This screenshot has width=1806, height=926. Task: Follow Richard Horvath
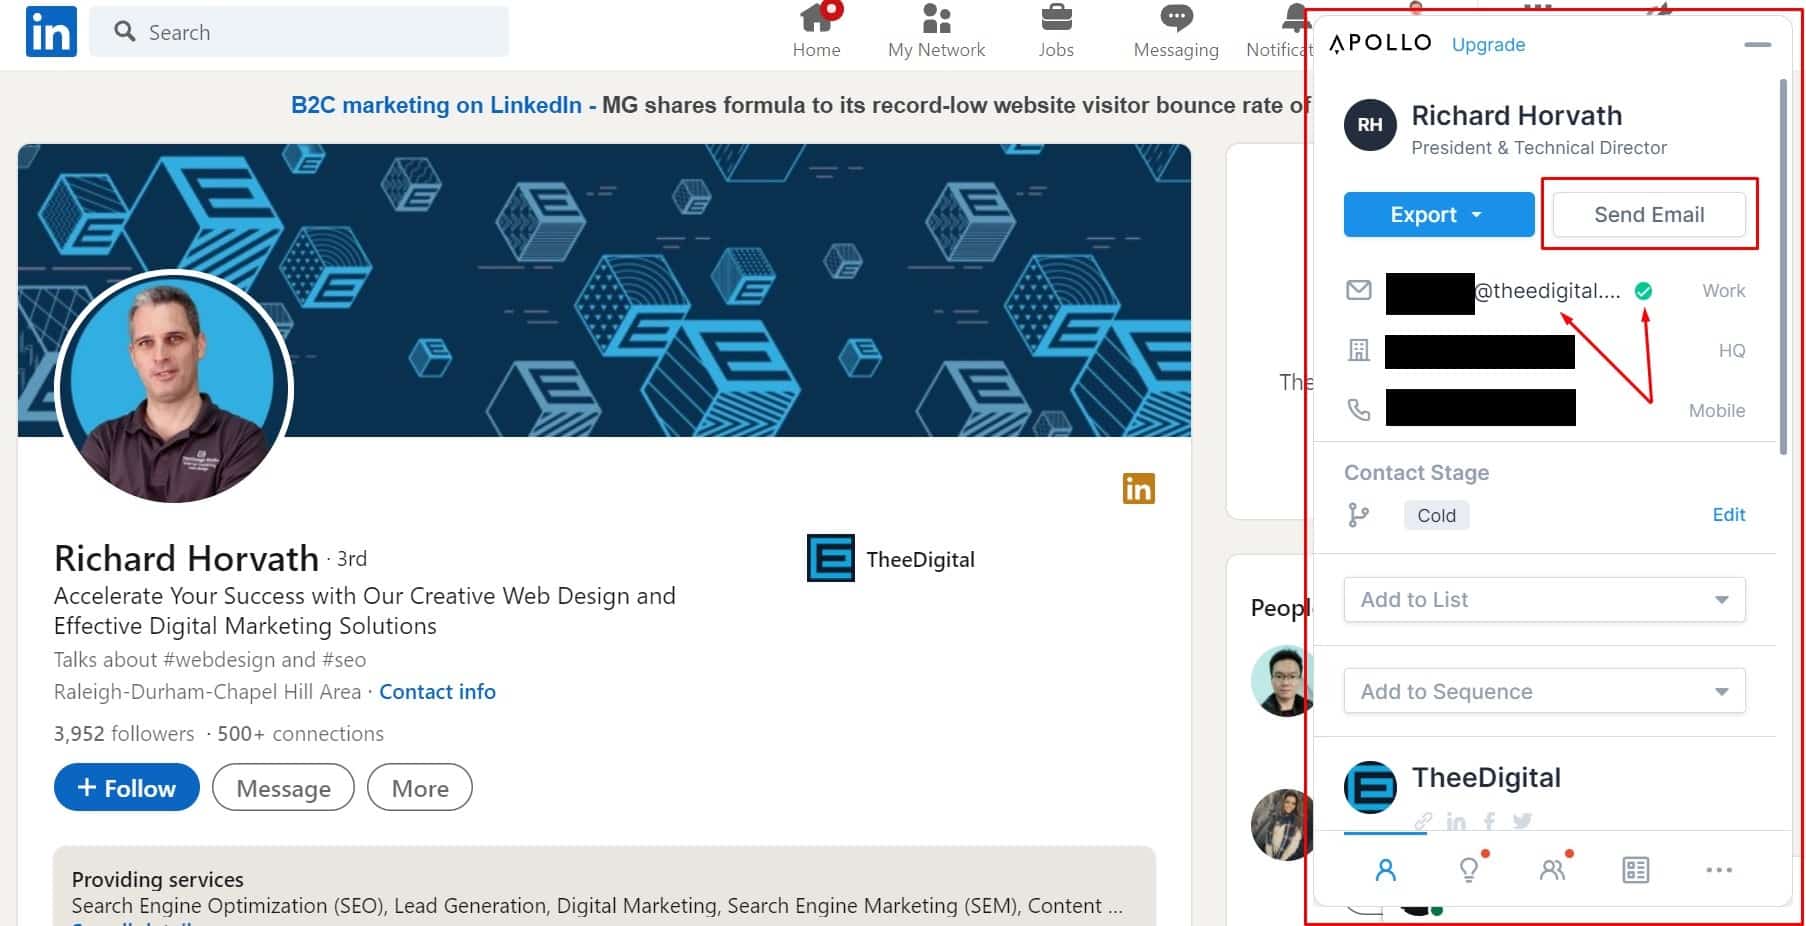click(127, 788)
